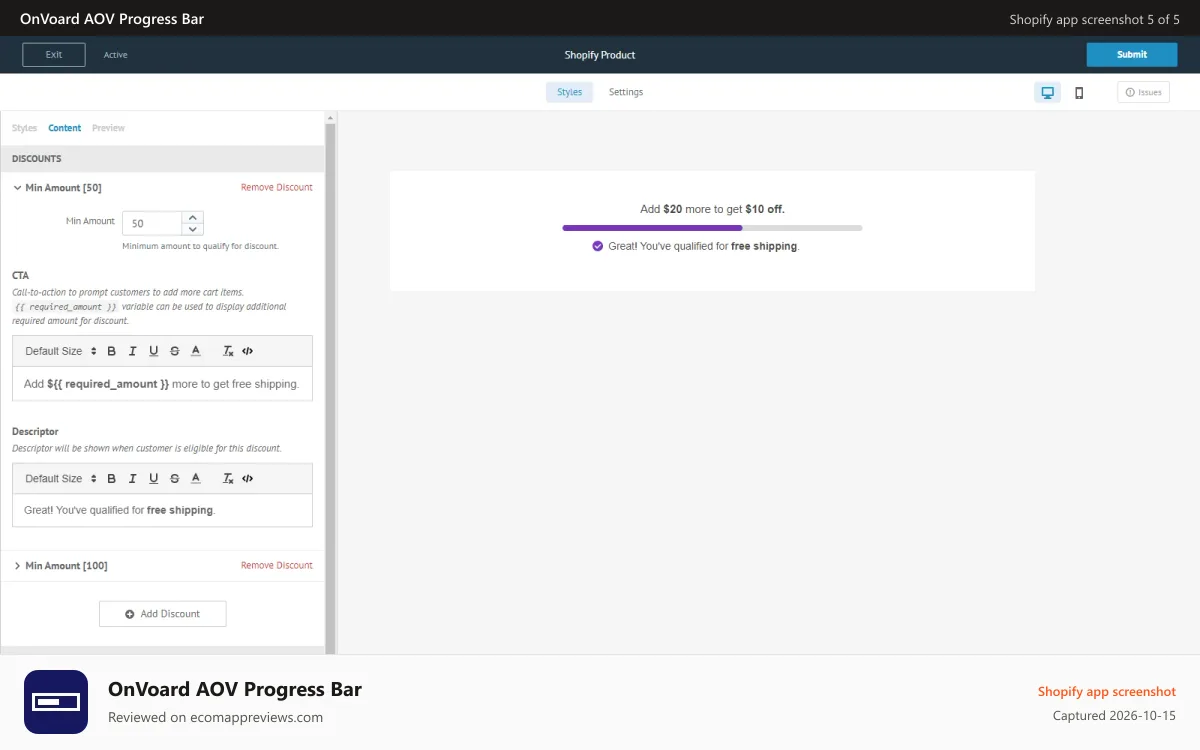Select the Content tab in the left panel

[65, 128]
